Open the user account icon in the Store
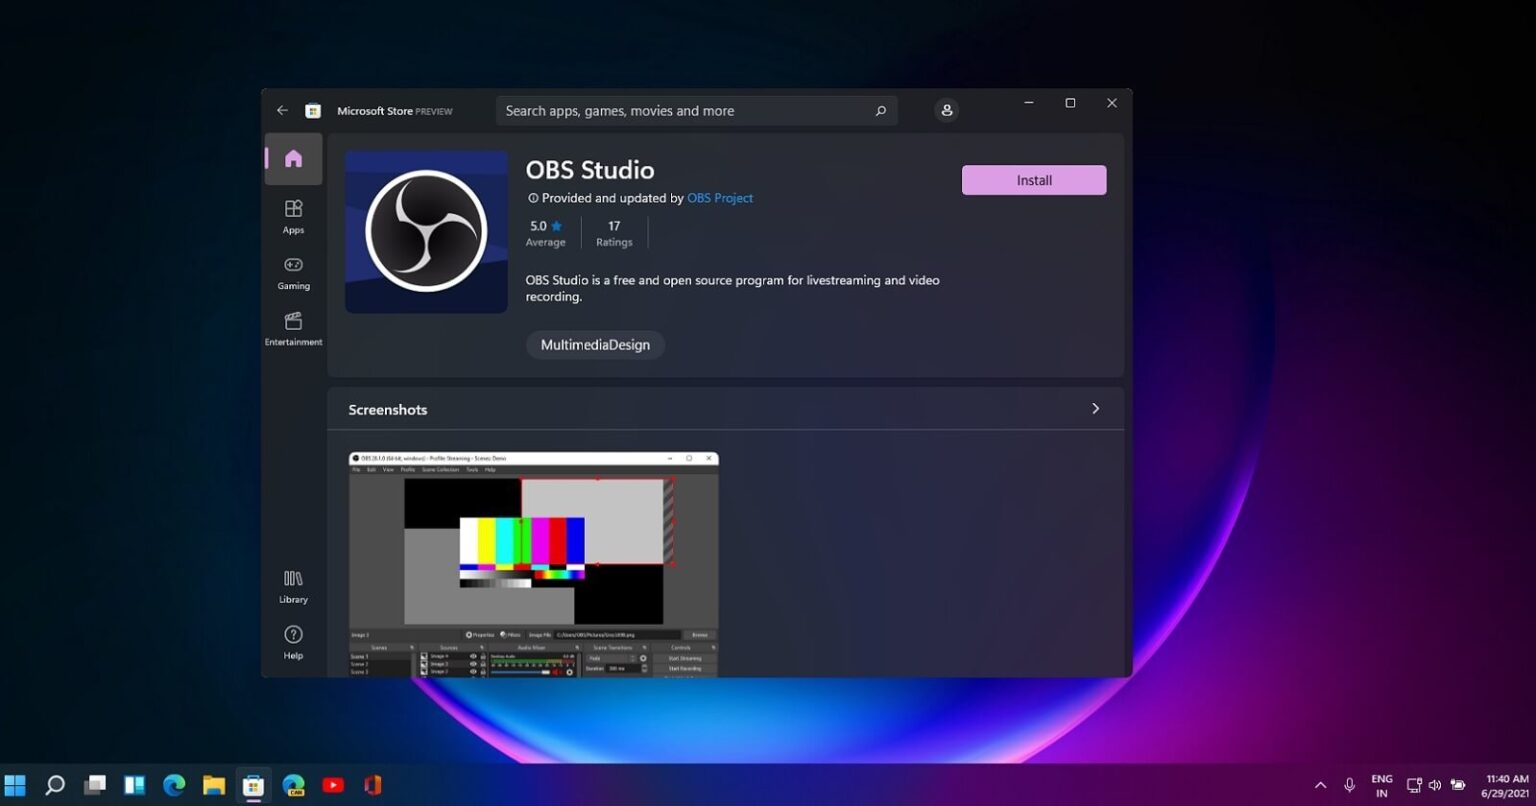This screenshot has width=1536, height=806. (946, 110)
